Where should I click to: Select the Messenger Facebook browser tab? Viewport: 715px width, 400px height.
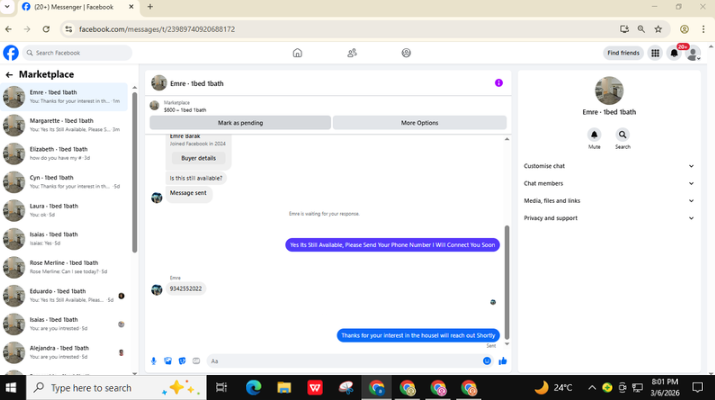point(78,7)
